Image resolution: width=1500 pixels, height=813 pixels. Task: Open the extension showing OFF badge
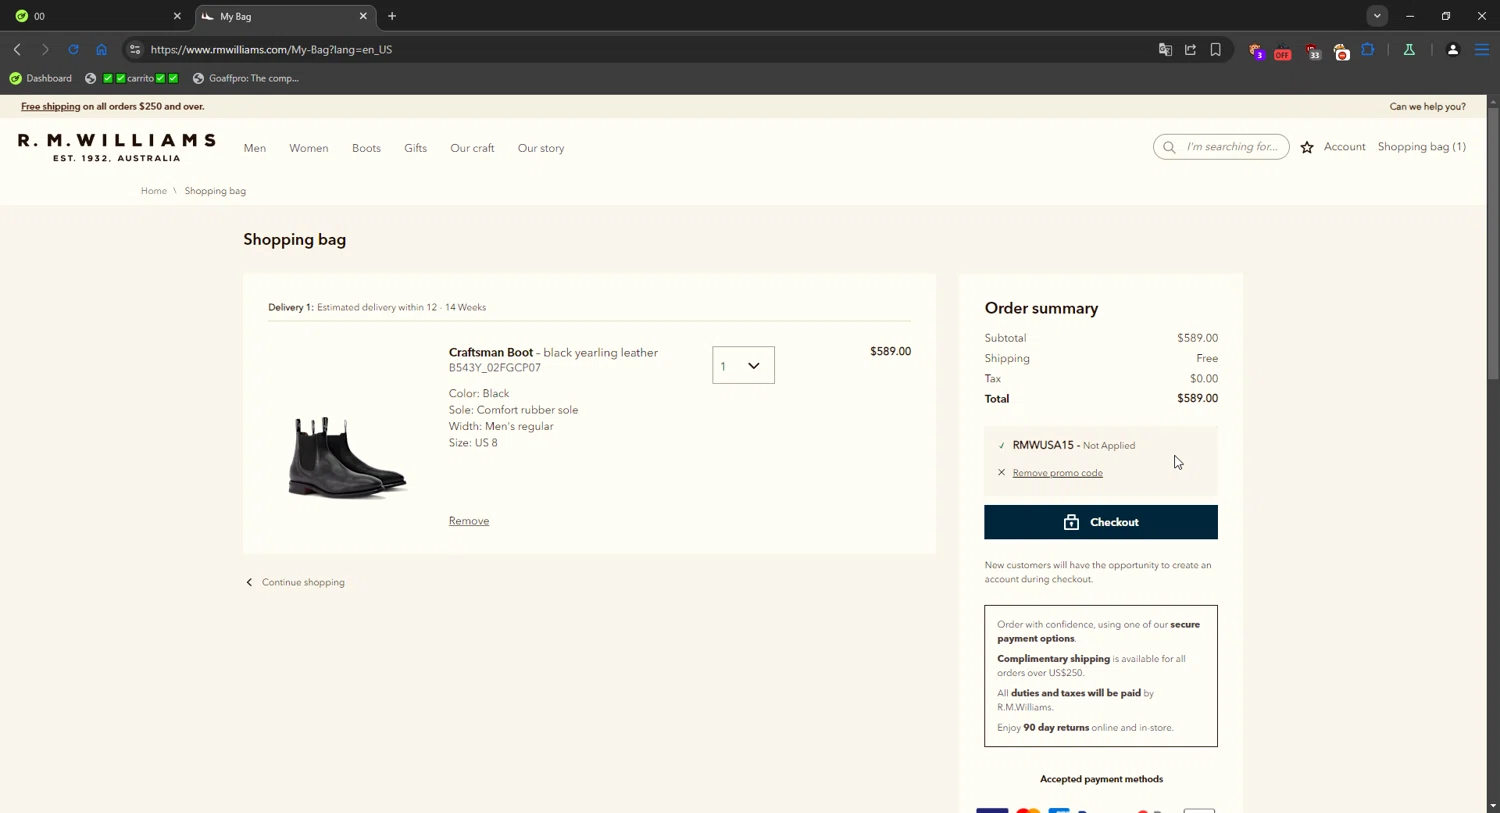(1283, 50)
